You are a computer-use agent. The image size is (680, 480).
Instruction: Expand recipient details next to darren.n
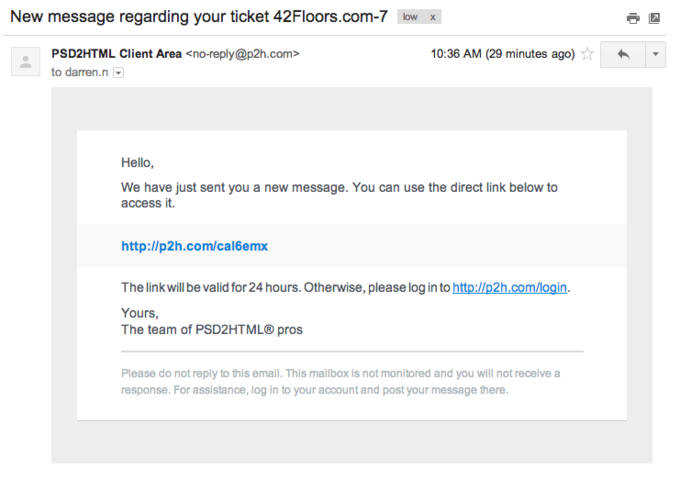pos(118,73)
